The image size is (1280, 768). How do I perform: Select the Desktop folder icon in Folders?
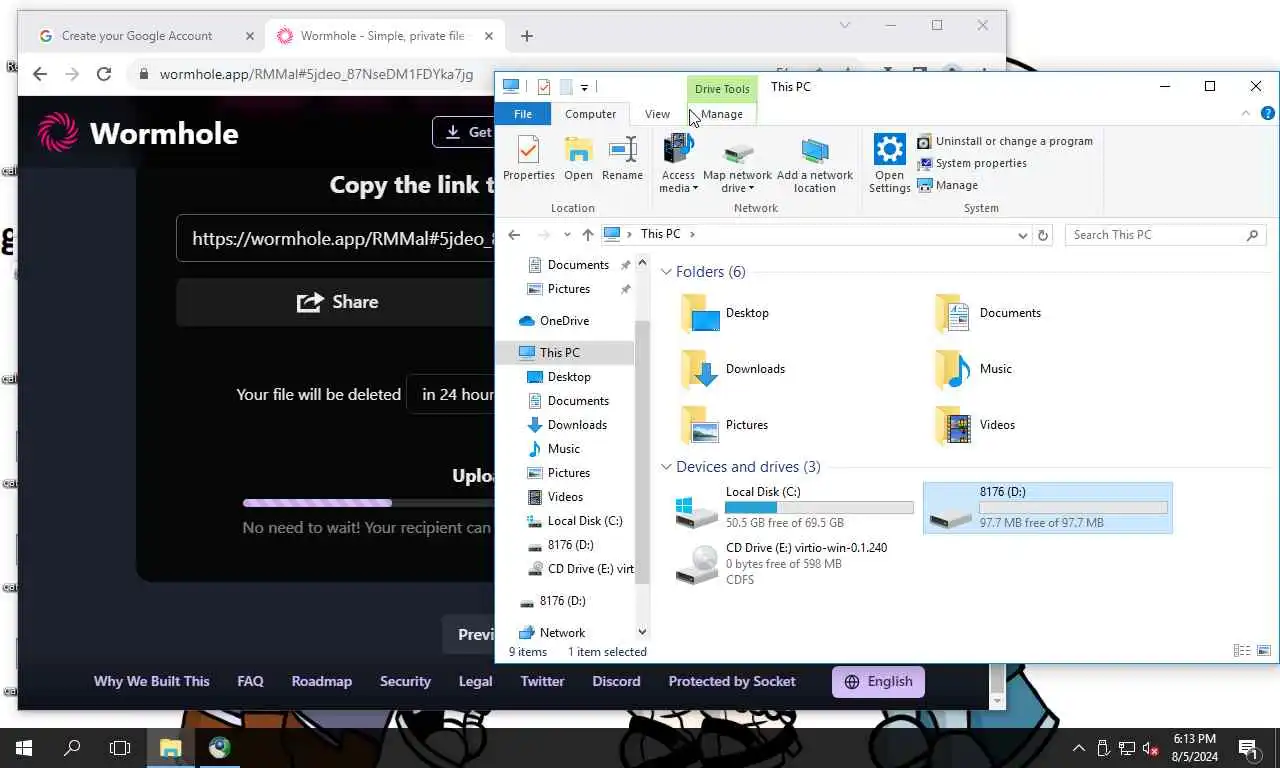coord(700,313)
